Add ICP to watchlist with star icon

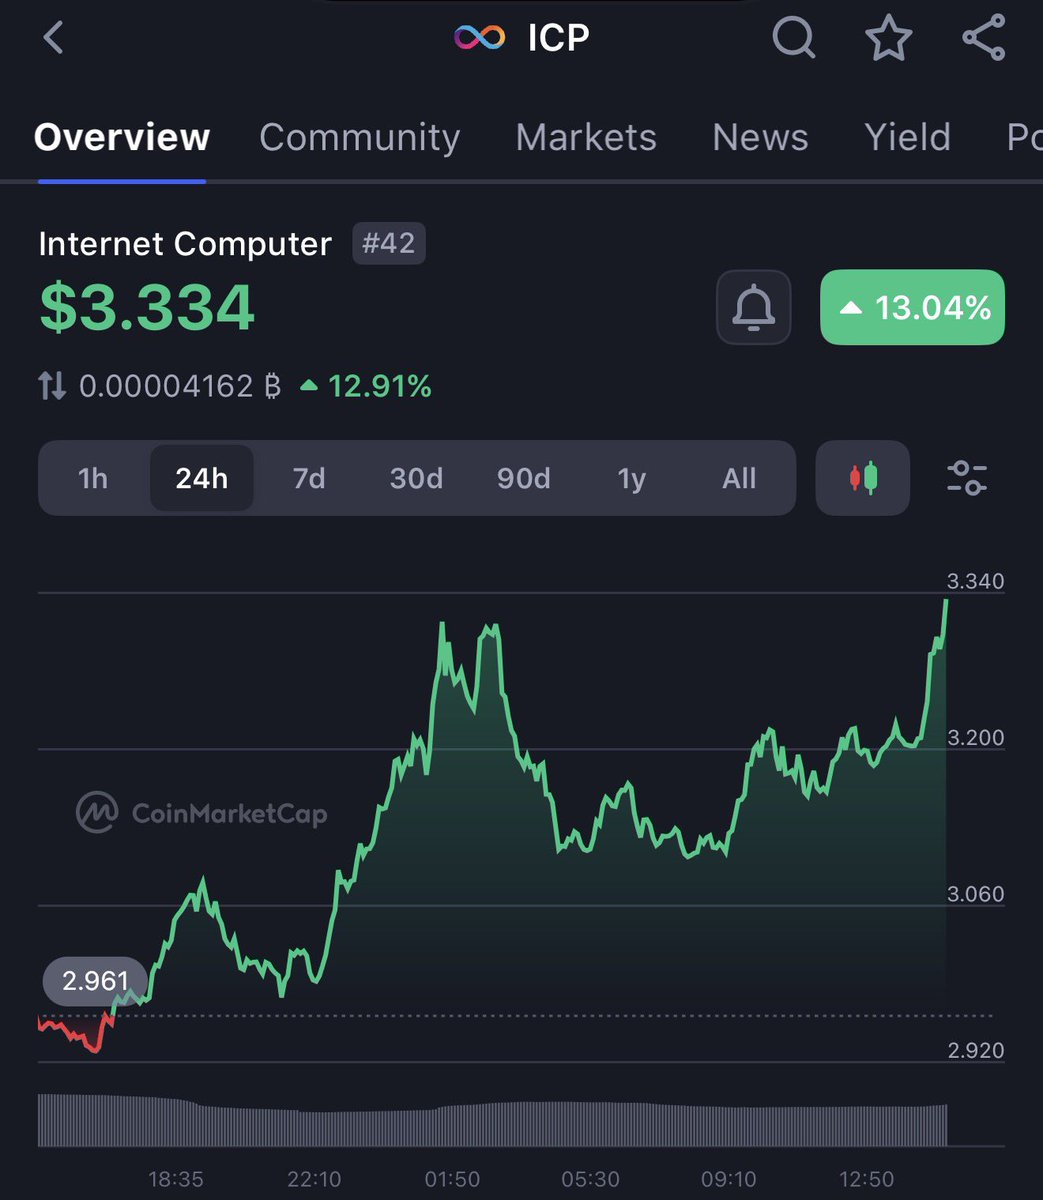[x=888, y=38]
